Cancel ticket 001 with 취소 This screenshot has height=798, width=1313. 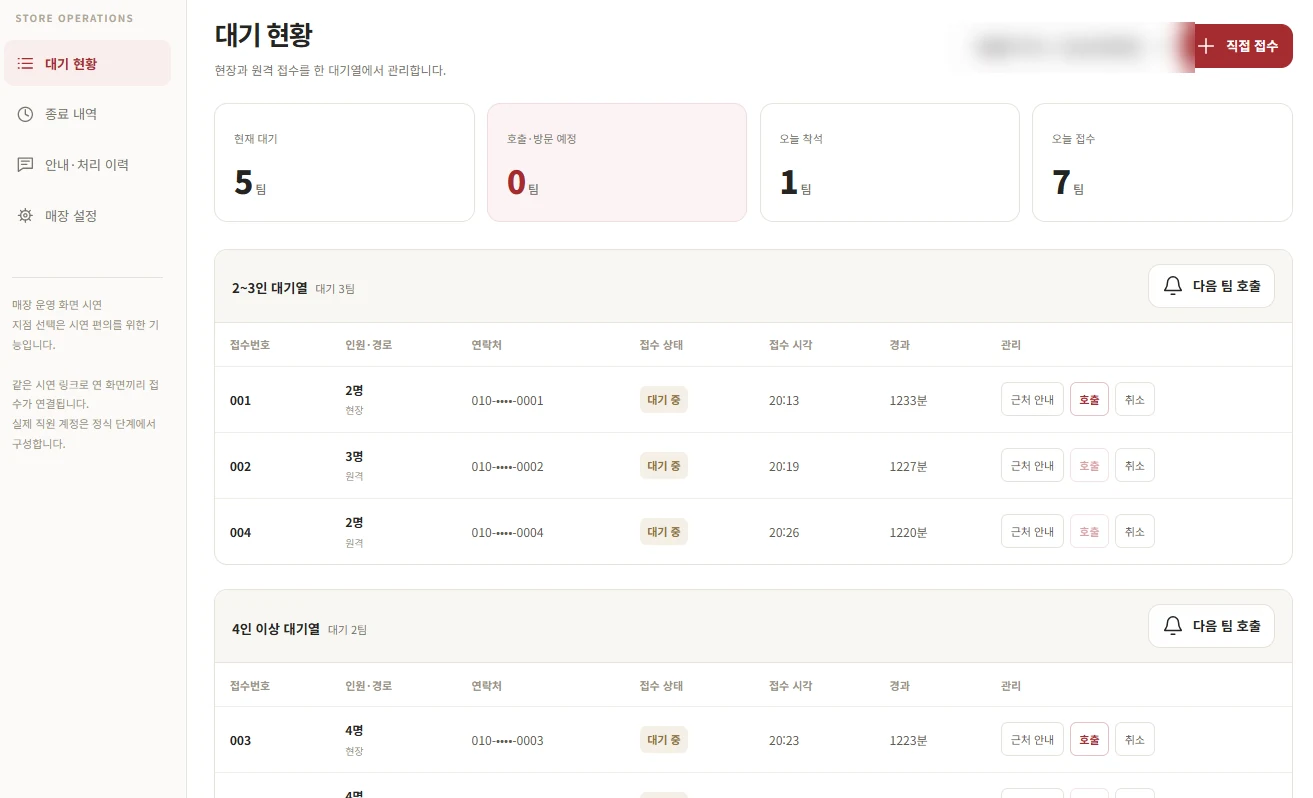(x=1135, y=400)
